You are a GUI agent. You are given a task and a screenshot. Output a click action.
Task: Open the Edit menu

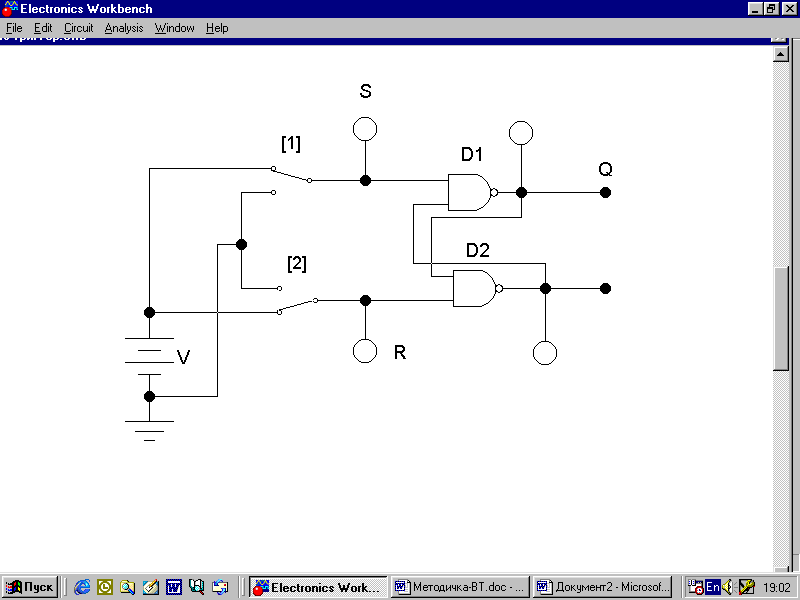coord(43,28)
